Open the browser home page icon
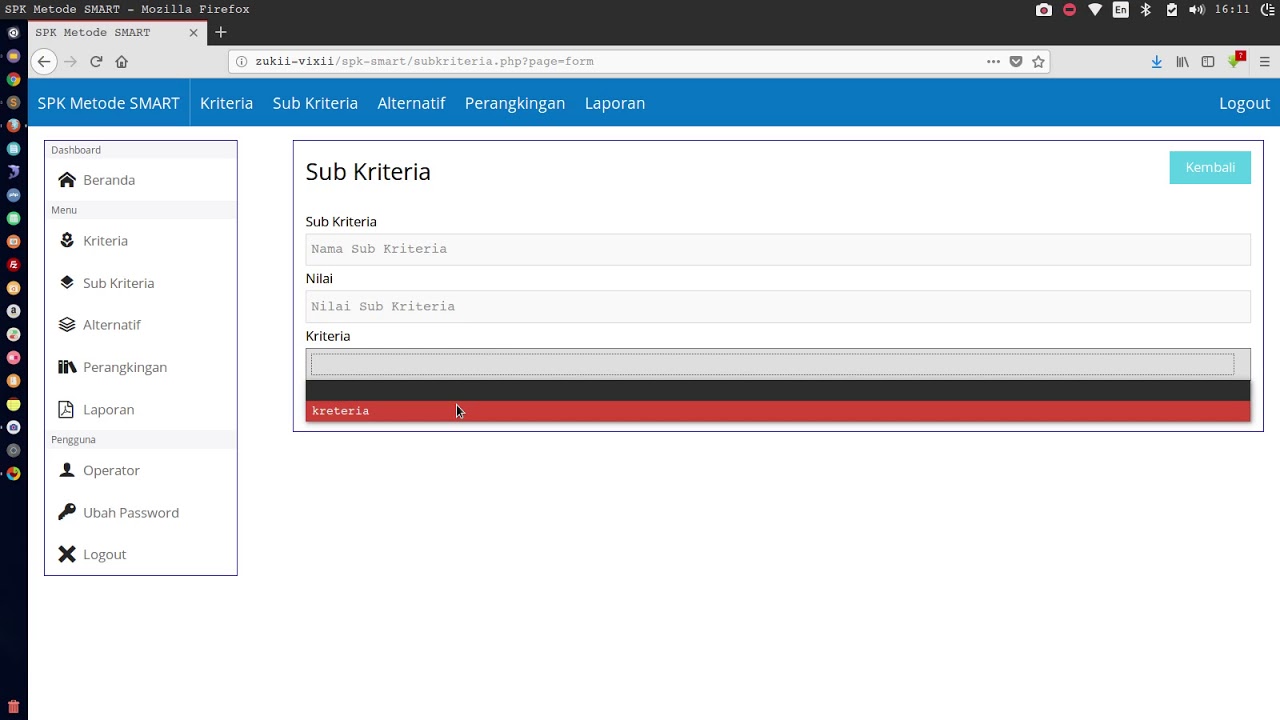Image resolution: width=1280 pixels, height=720 pixels. coord(122,61)
